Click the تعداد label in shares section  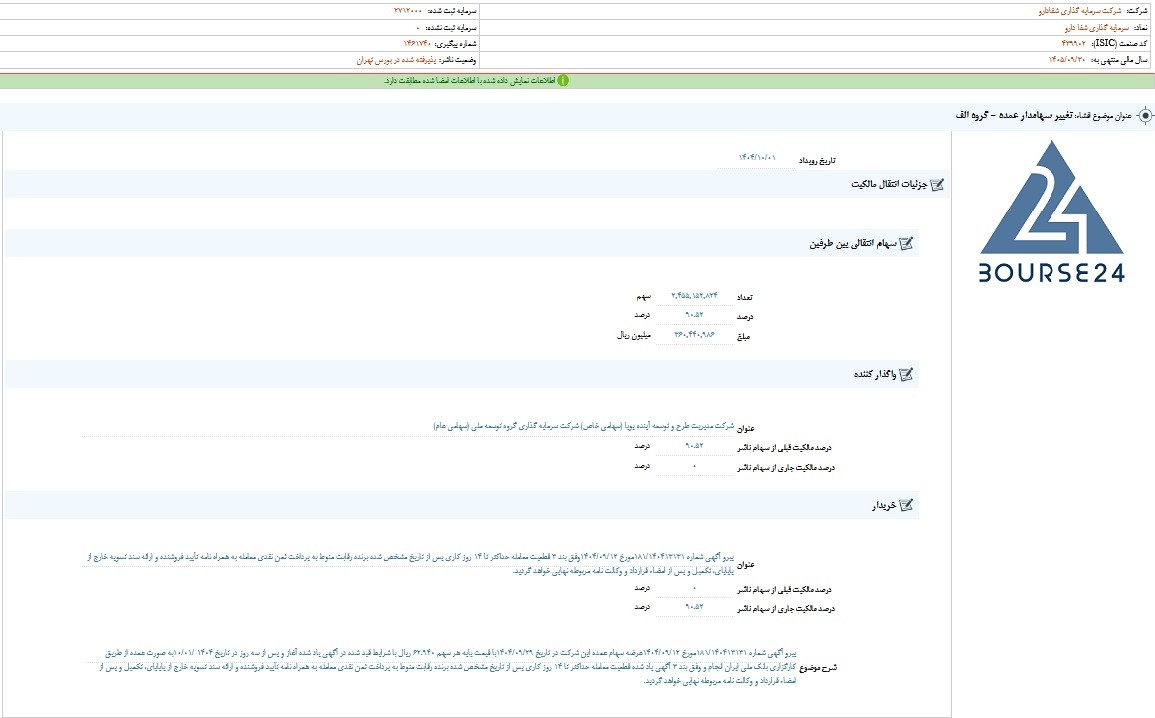click(745, 298)
